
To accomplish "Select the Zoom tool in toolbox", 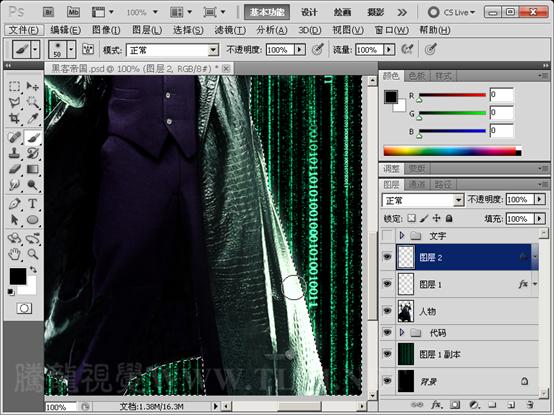I will point(33,254).
